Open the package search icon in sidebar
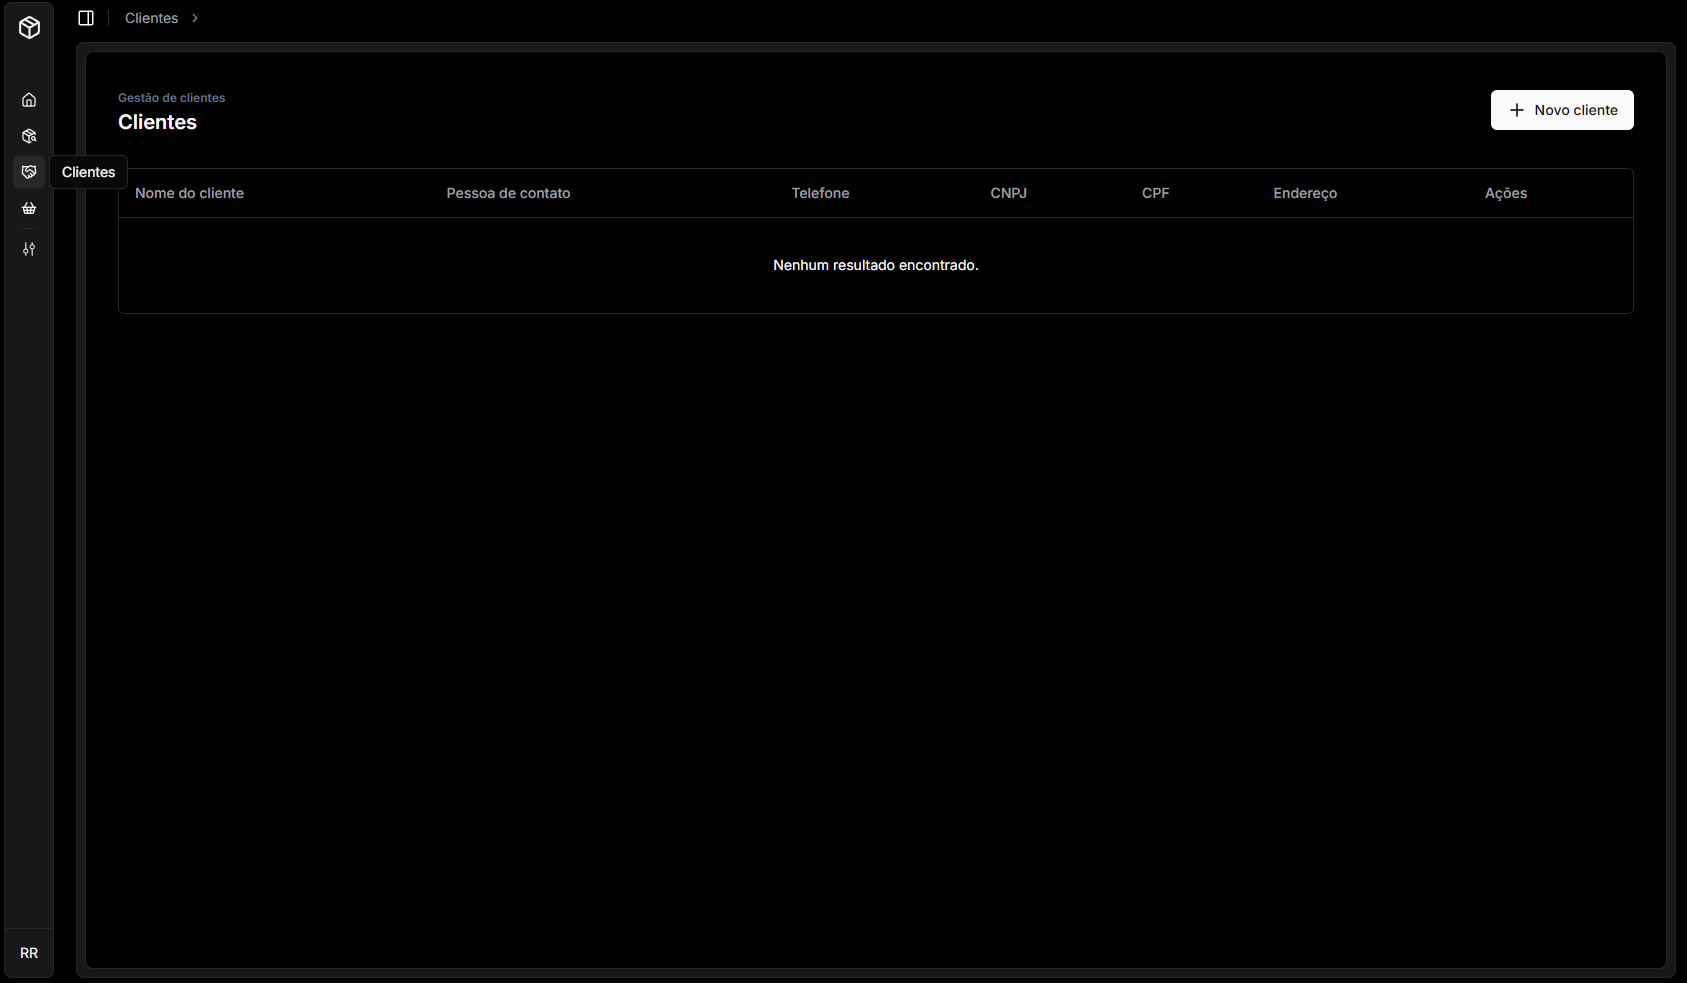 [x=29, y=136]
